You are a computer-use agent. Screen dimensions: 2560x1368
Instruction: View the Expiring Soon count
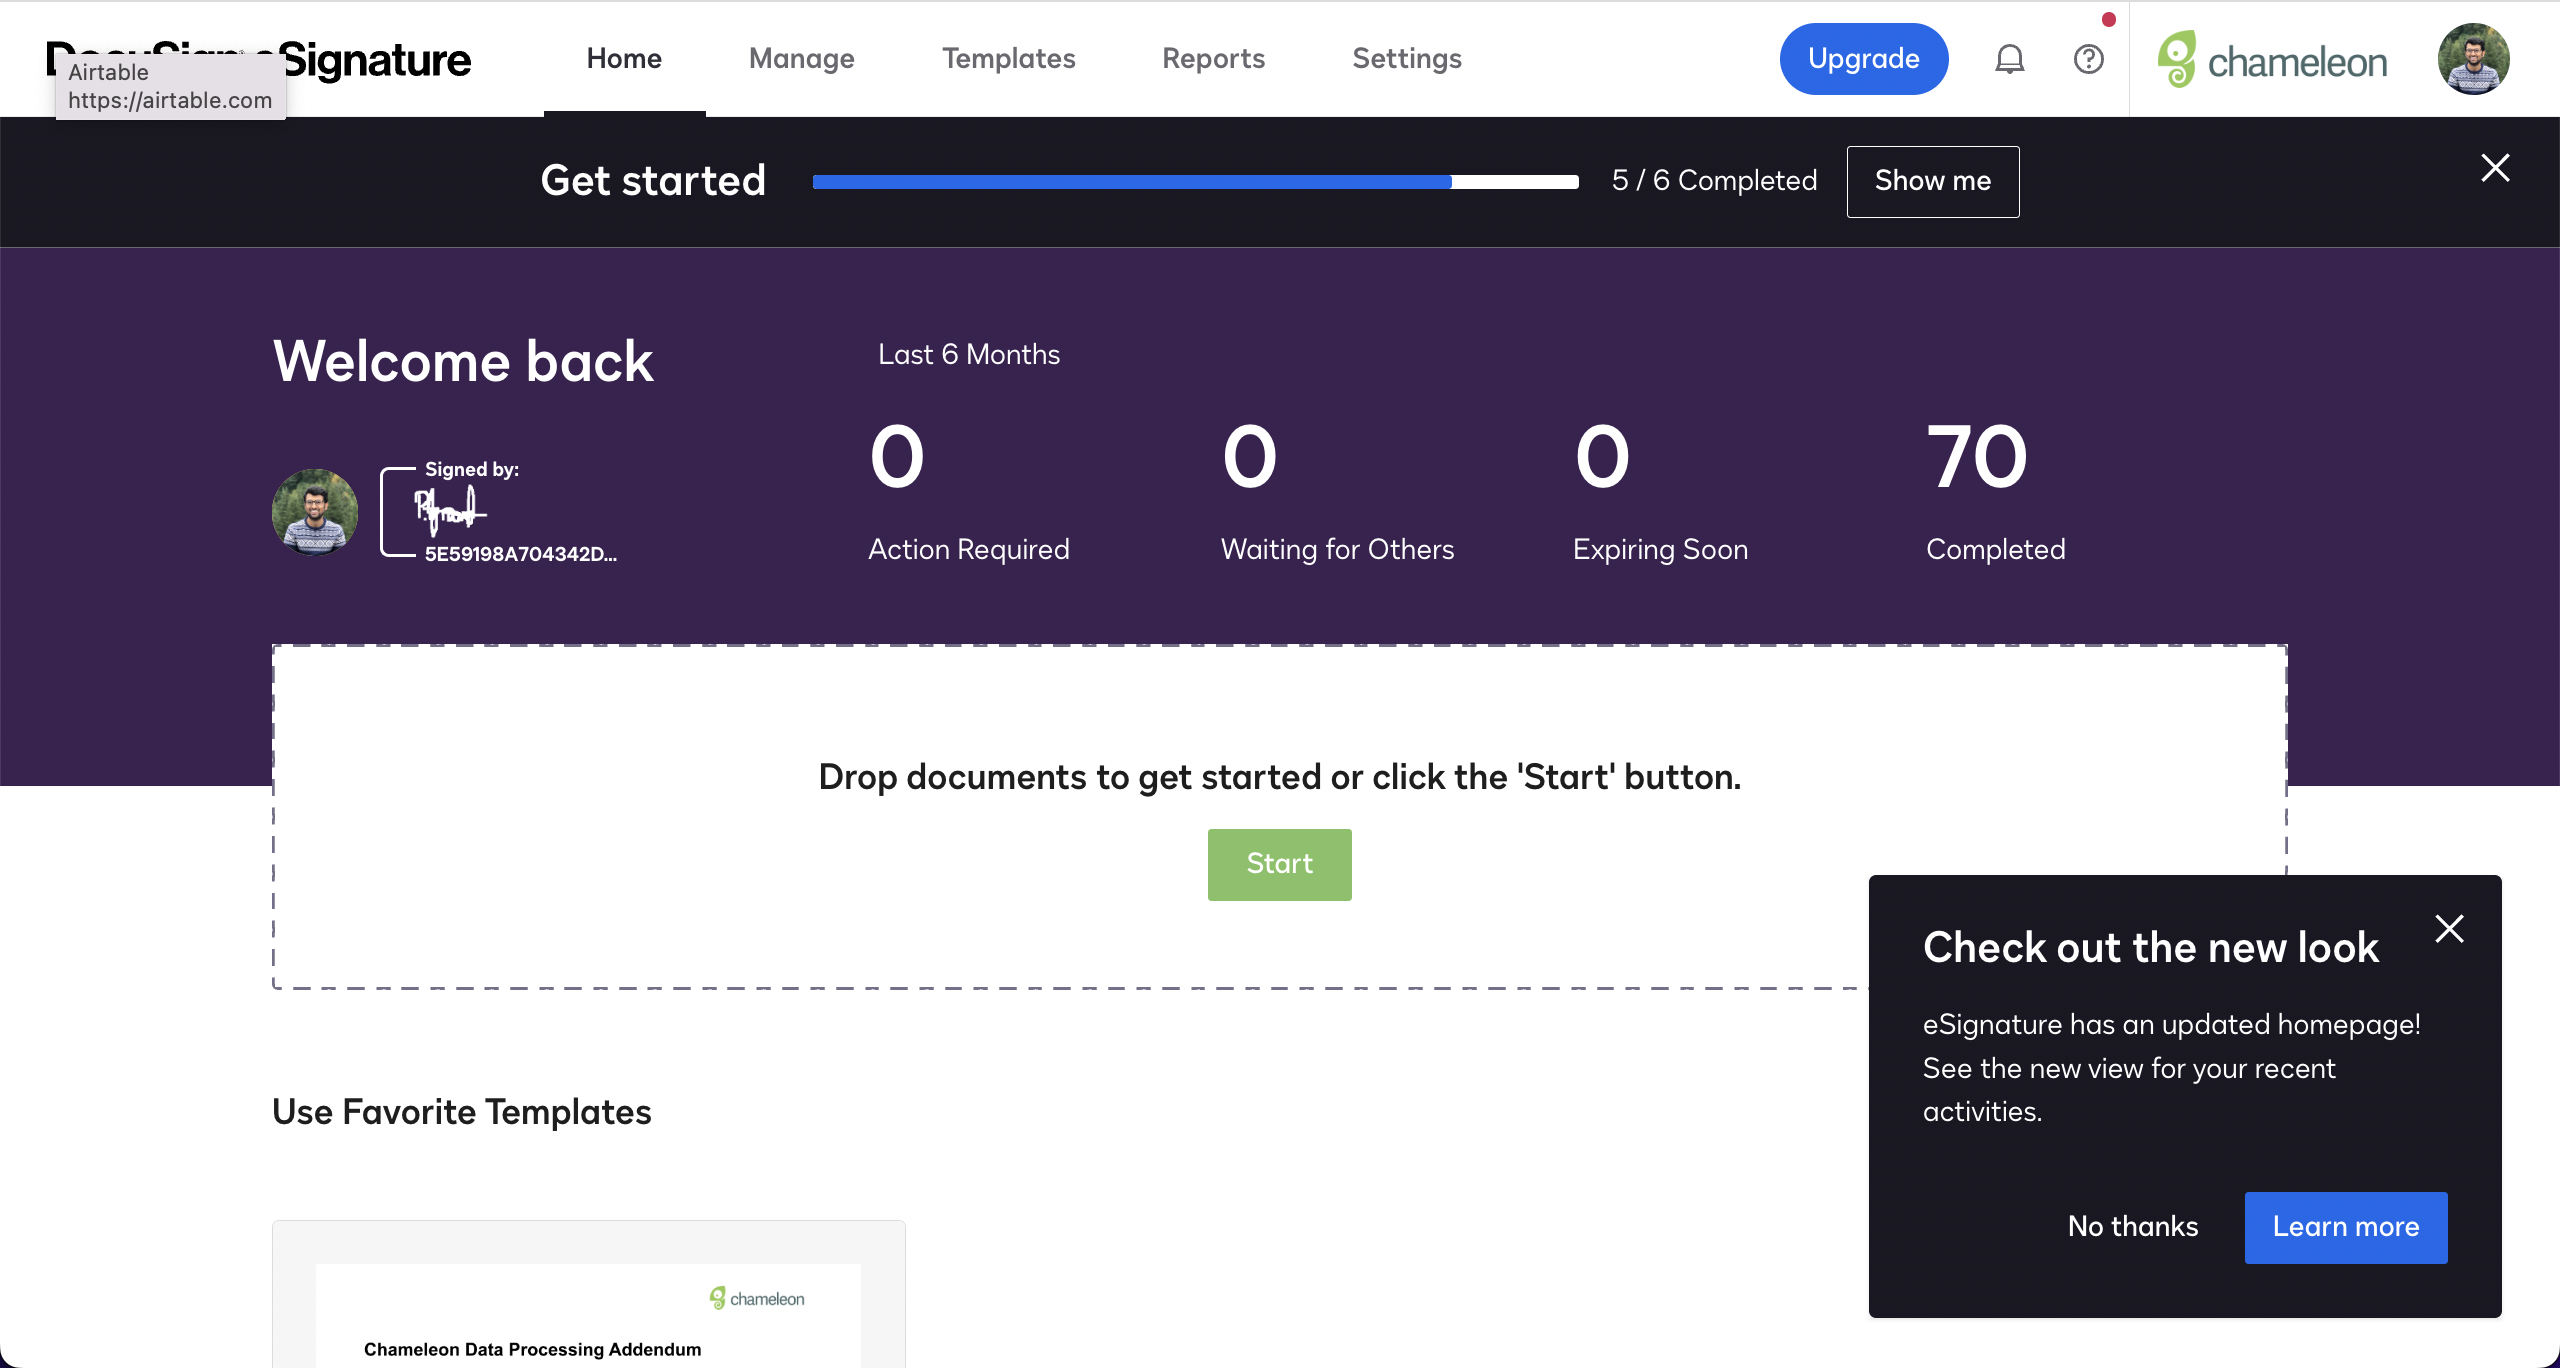pos(1660,492)
